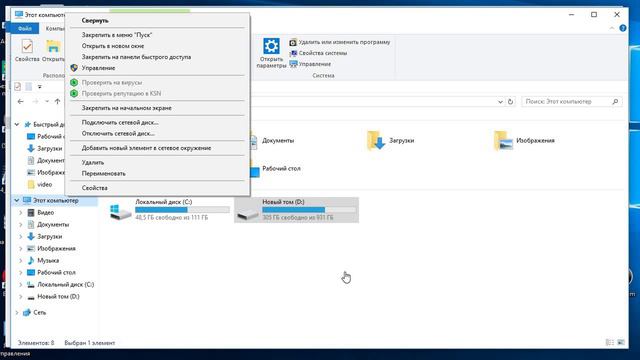Choose Подключить сетевой диск...

(158, 122)
